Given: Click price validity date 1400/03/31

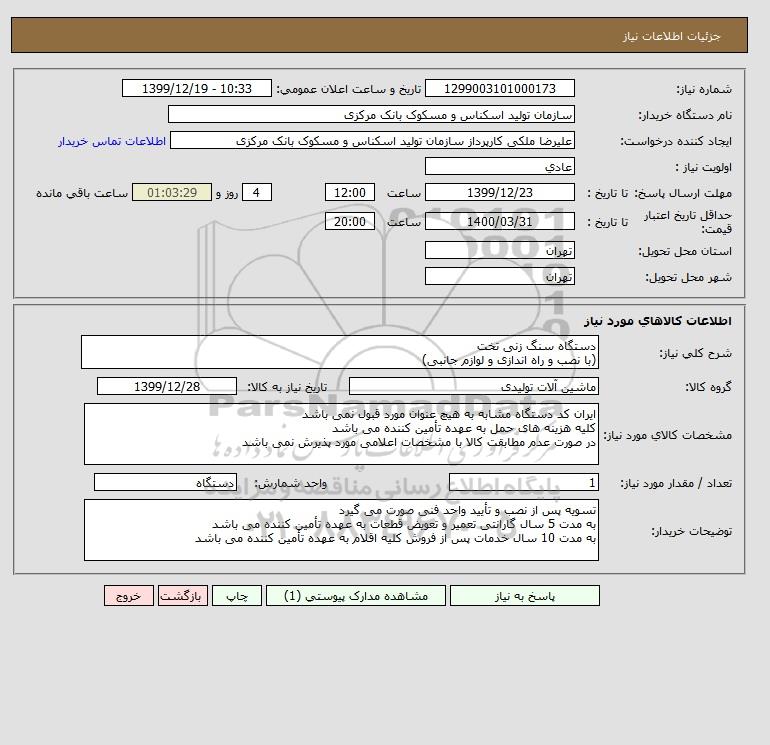Looking at the screenshot, I should (499, 221).
